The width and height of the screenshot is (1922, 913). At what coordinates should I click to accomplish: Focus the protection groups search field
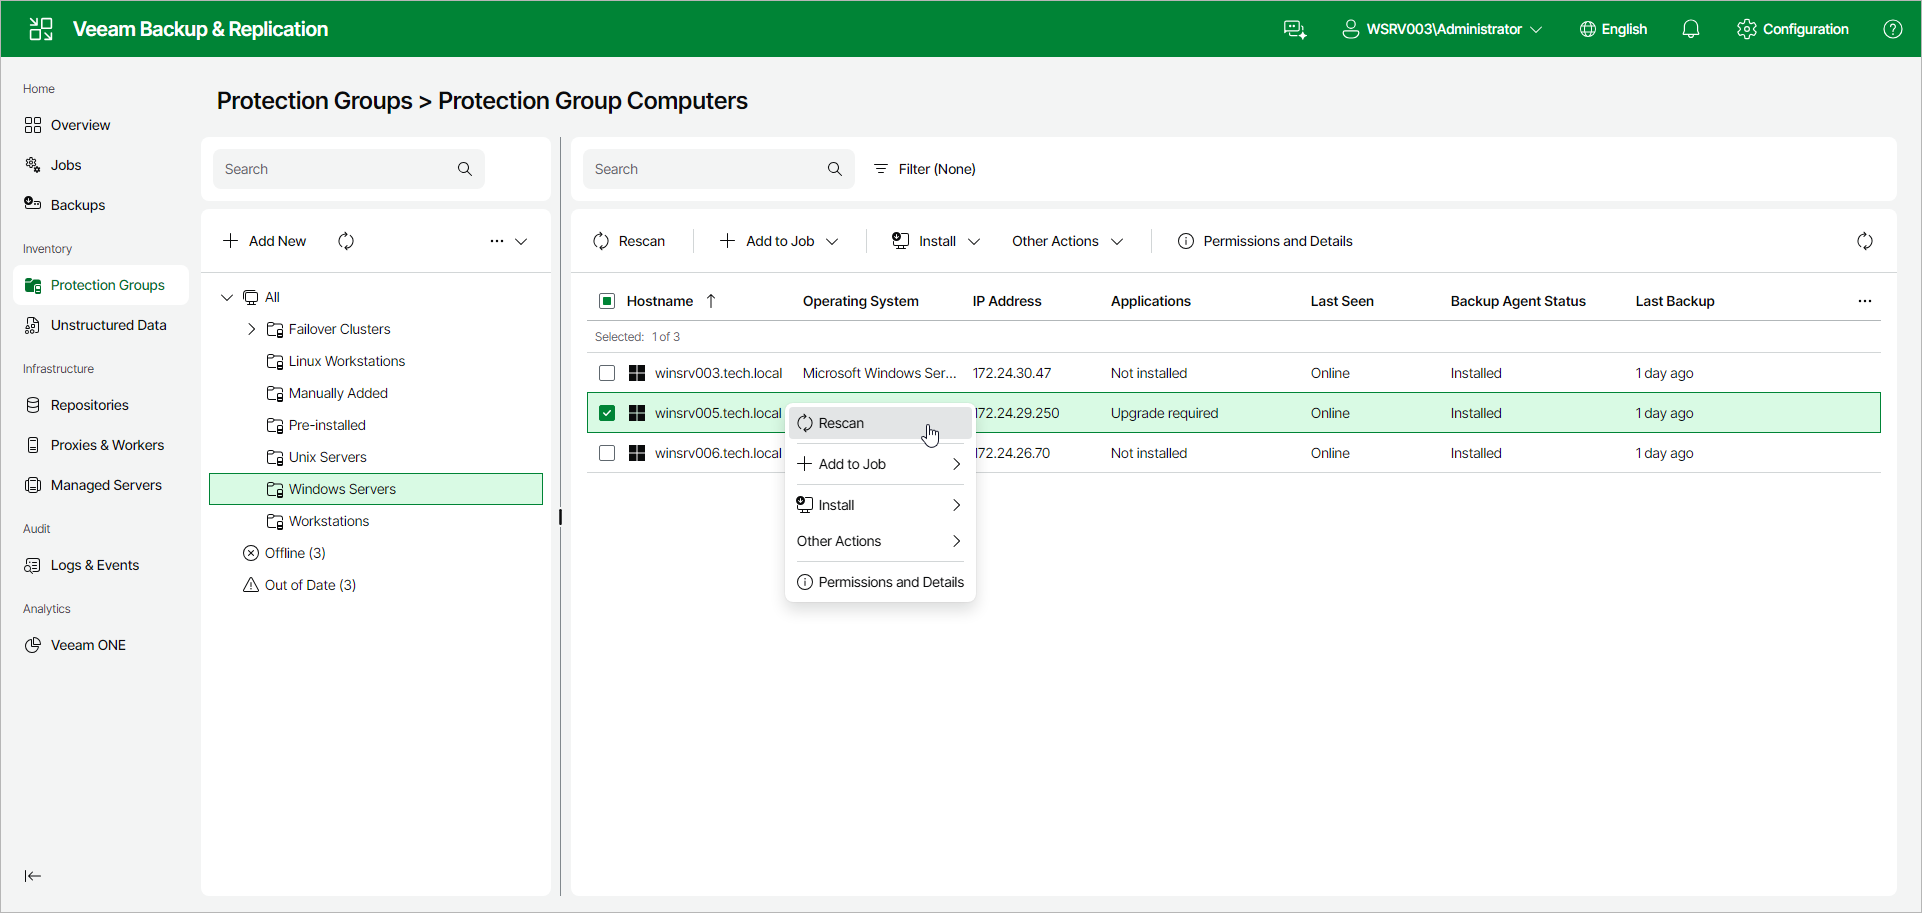[349, 169]
